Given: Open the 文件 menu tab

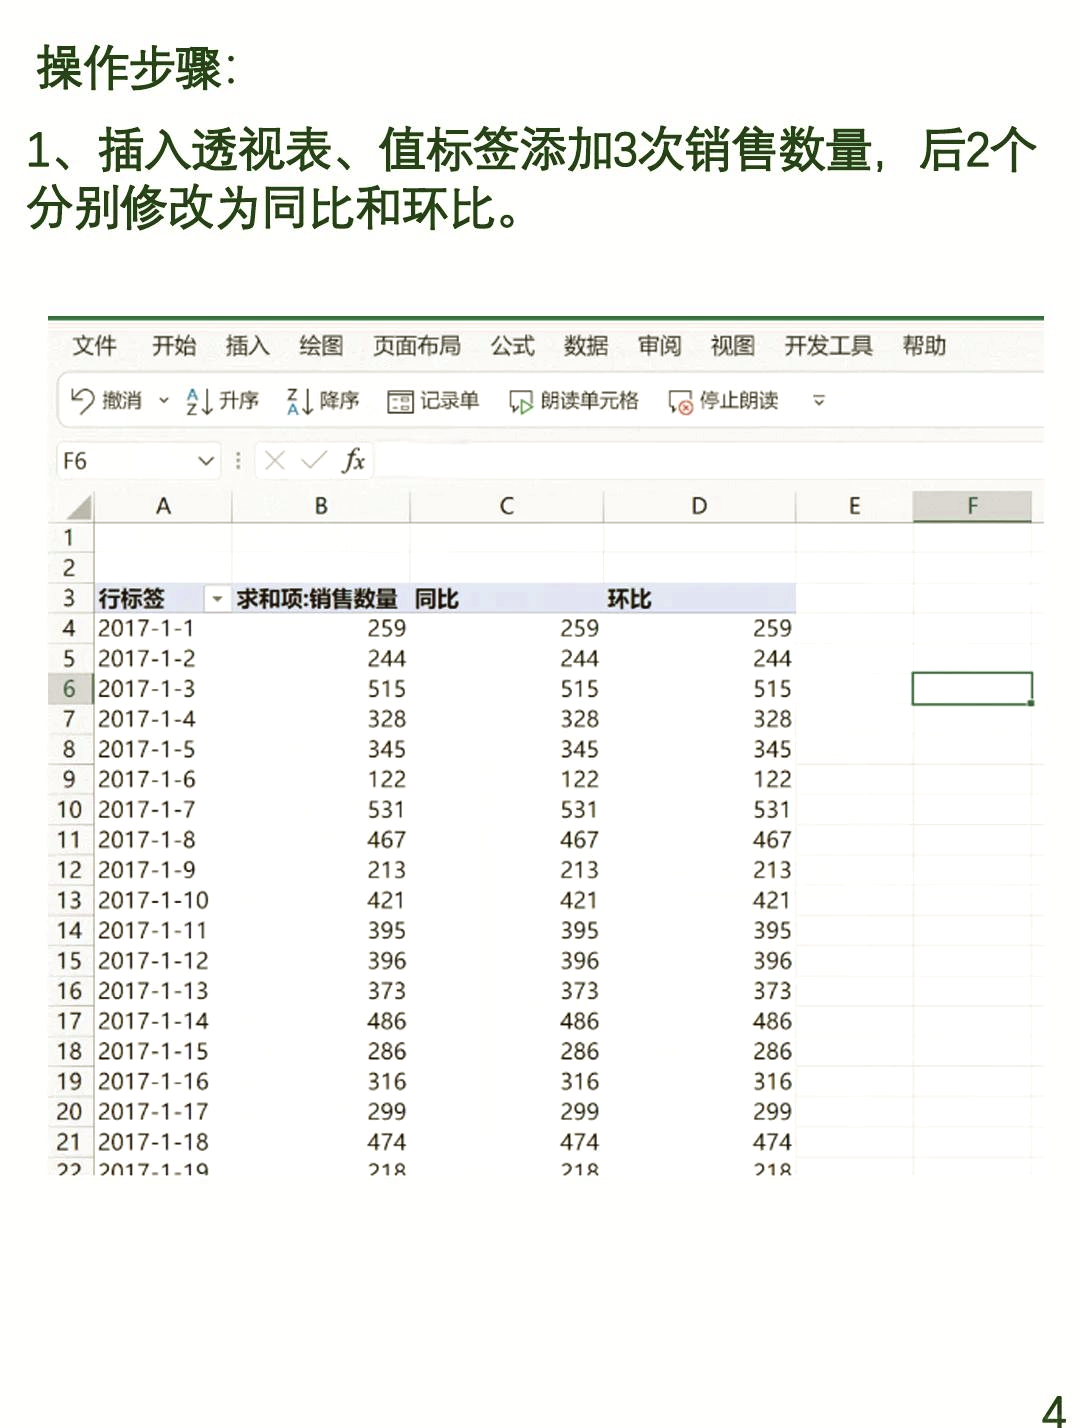Looking at the screenshot, I should [x=94, y=346].
